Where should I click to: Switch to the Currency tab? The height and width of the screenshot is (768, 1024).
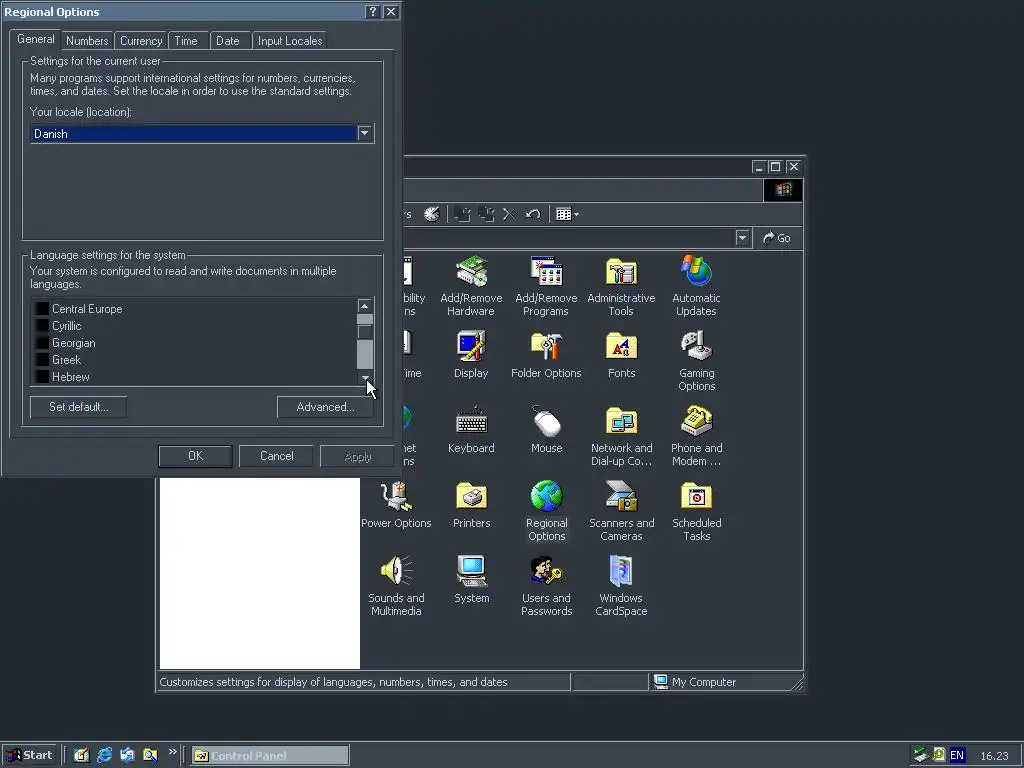[x=141, y=40]
